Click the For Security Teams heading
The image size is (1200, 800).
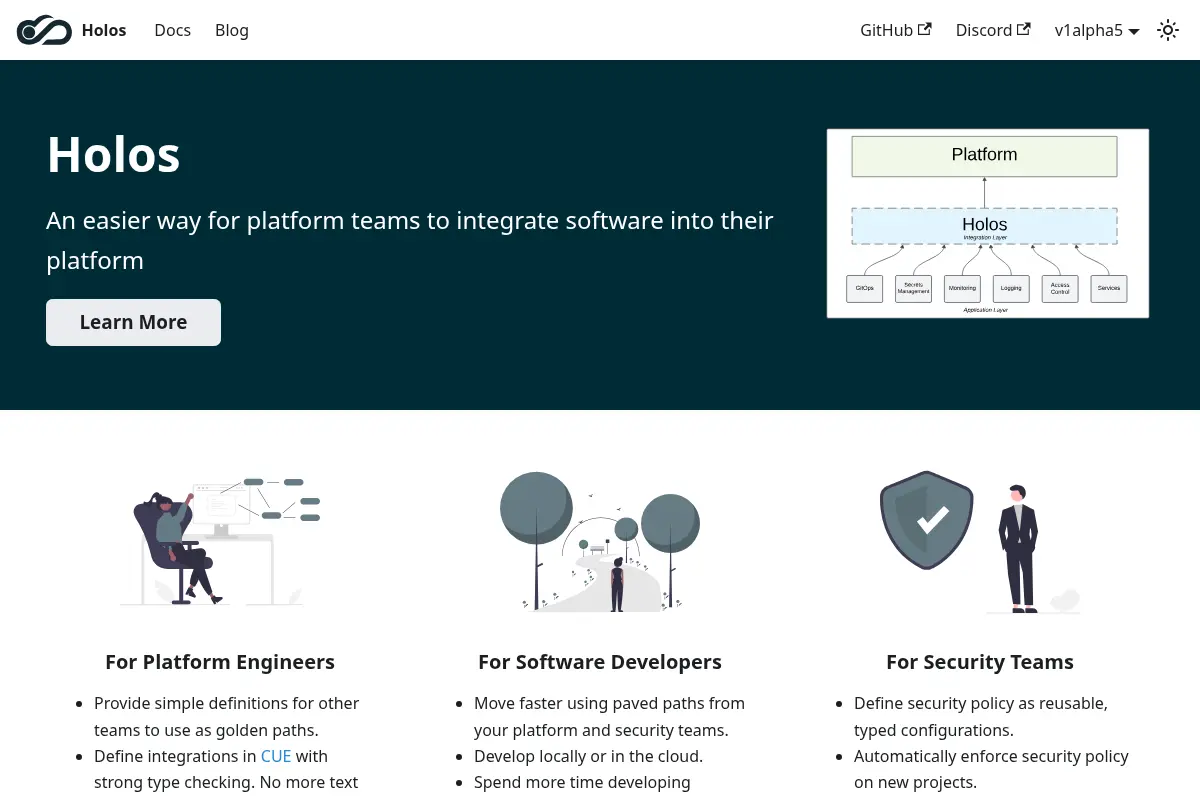(980, 662)
